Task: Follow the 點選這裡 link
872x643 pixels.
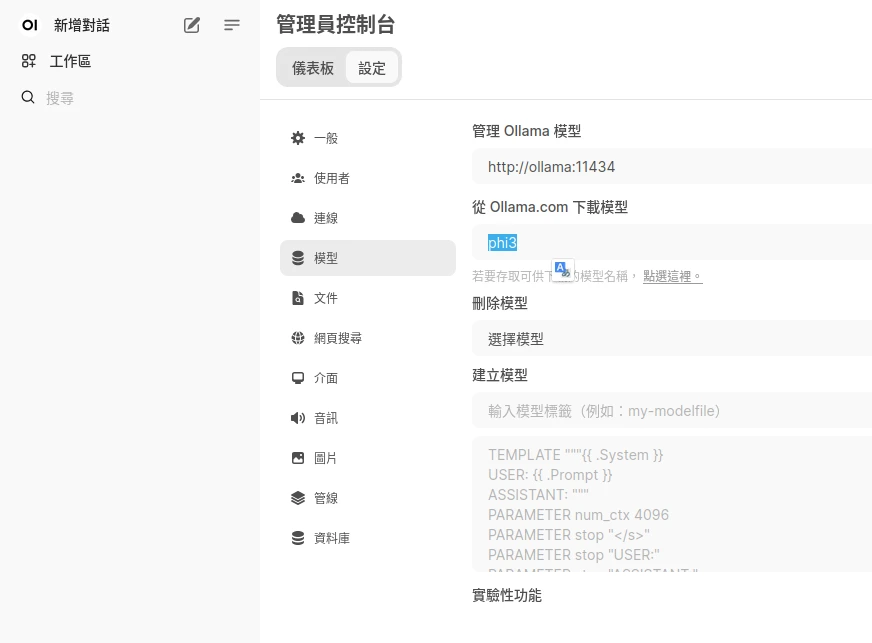Action: coord(672,276)
